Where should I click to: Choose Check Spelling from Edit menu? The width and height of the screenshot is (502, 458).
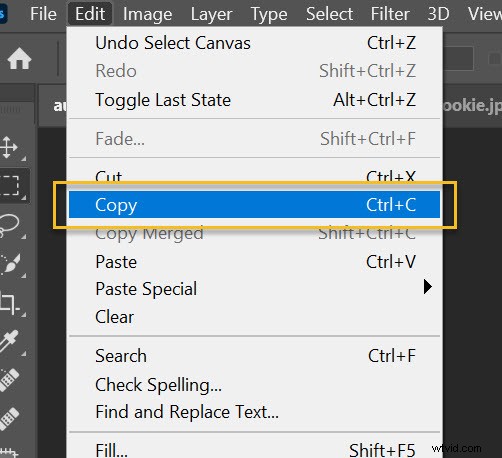point(255,385)
